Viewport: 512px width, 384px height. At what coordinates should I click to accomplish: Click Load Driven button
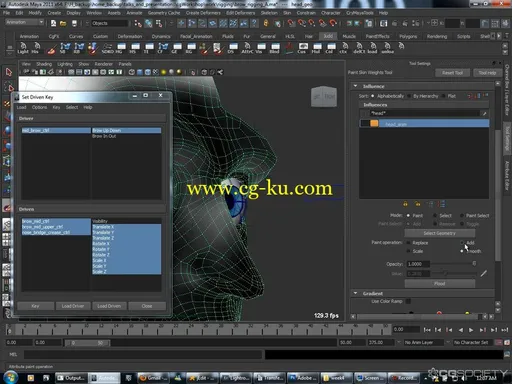pyautogui.click(x=109, y=306)
